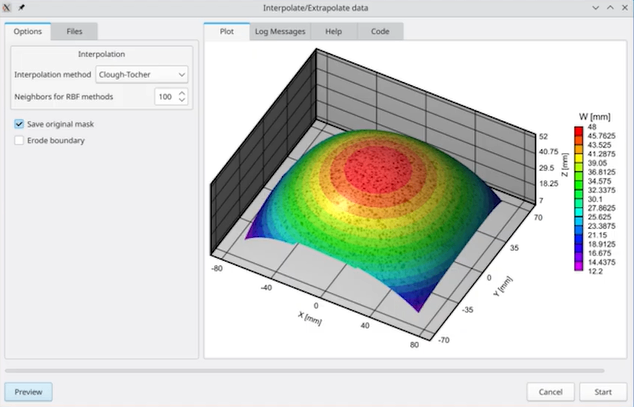Close the Interpolate/Extrapolate data dialog
The height and width of the screenshot is (407, 634).
pos(624,7)
